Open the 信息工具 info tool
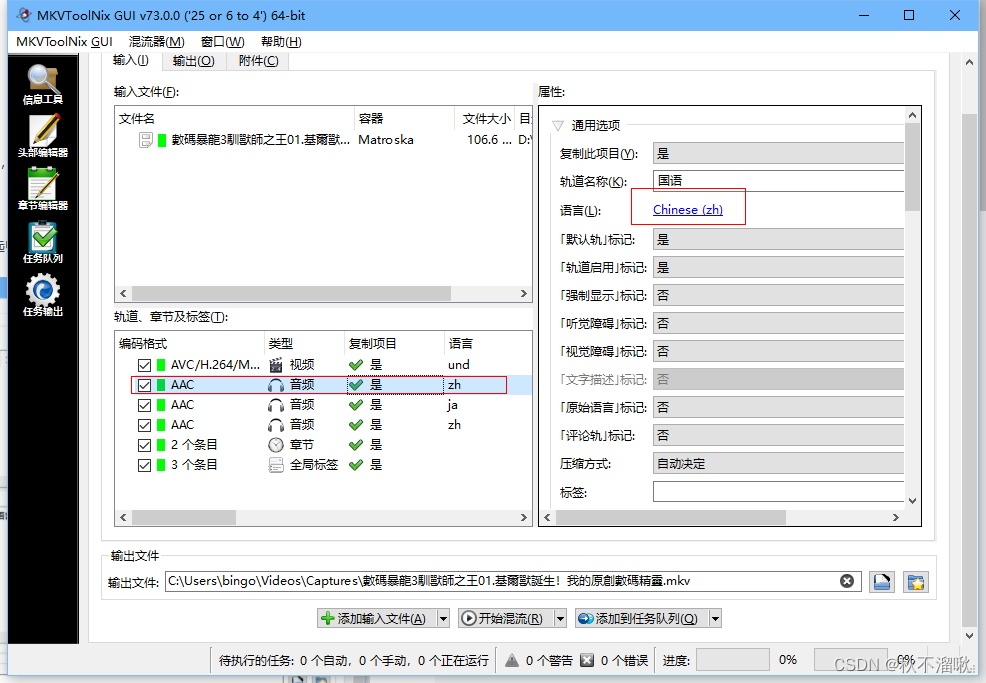Screen dimensions: 986x683 pyautogui.click(x=43, y=84)
